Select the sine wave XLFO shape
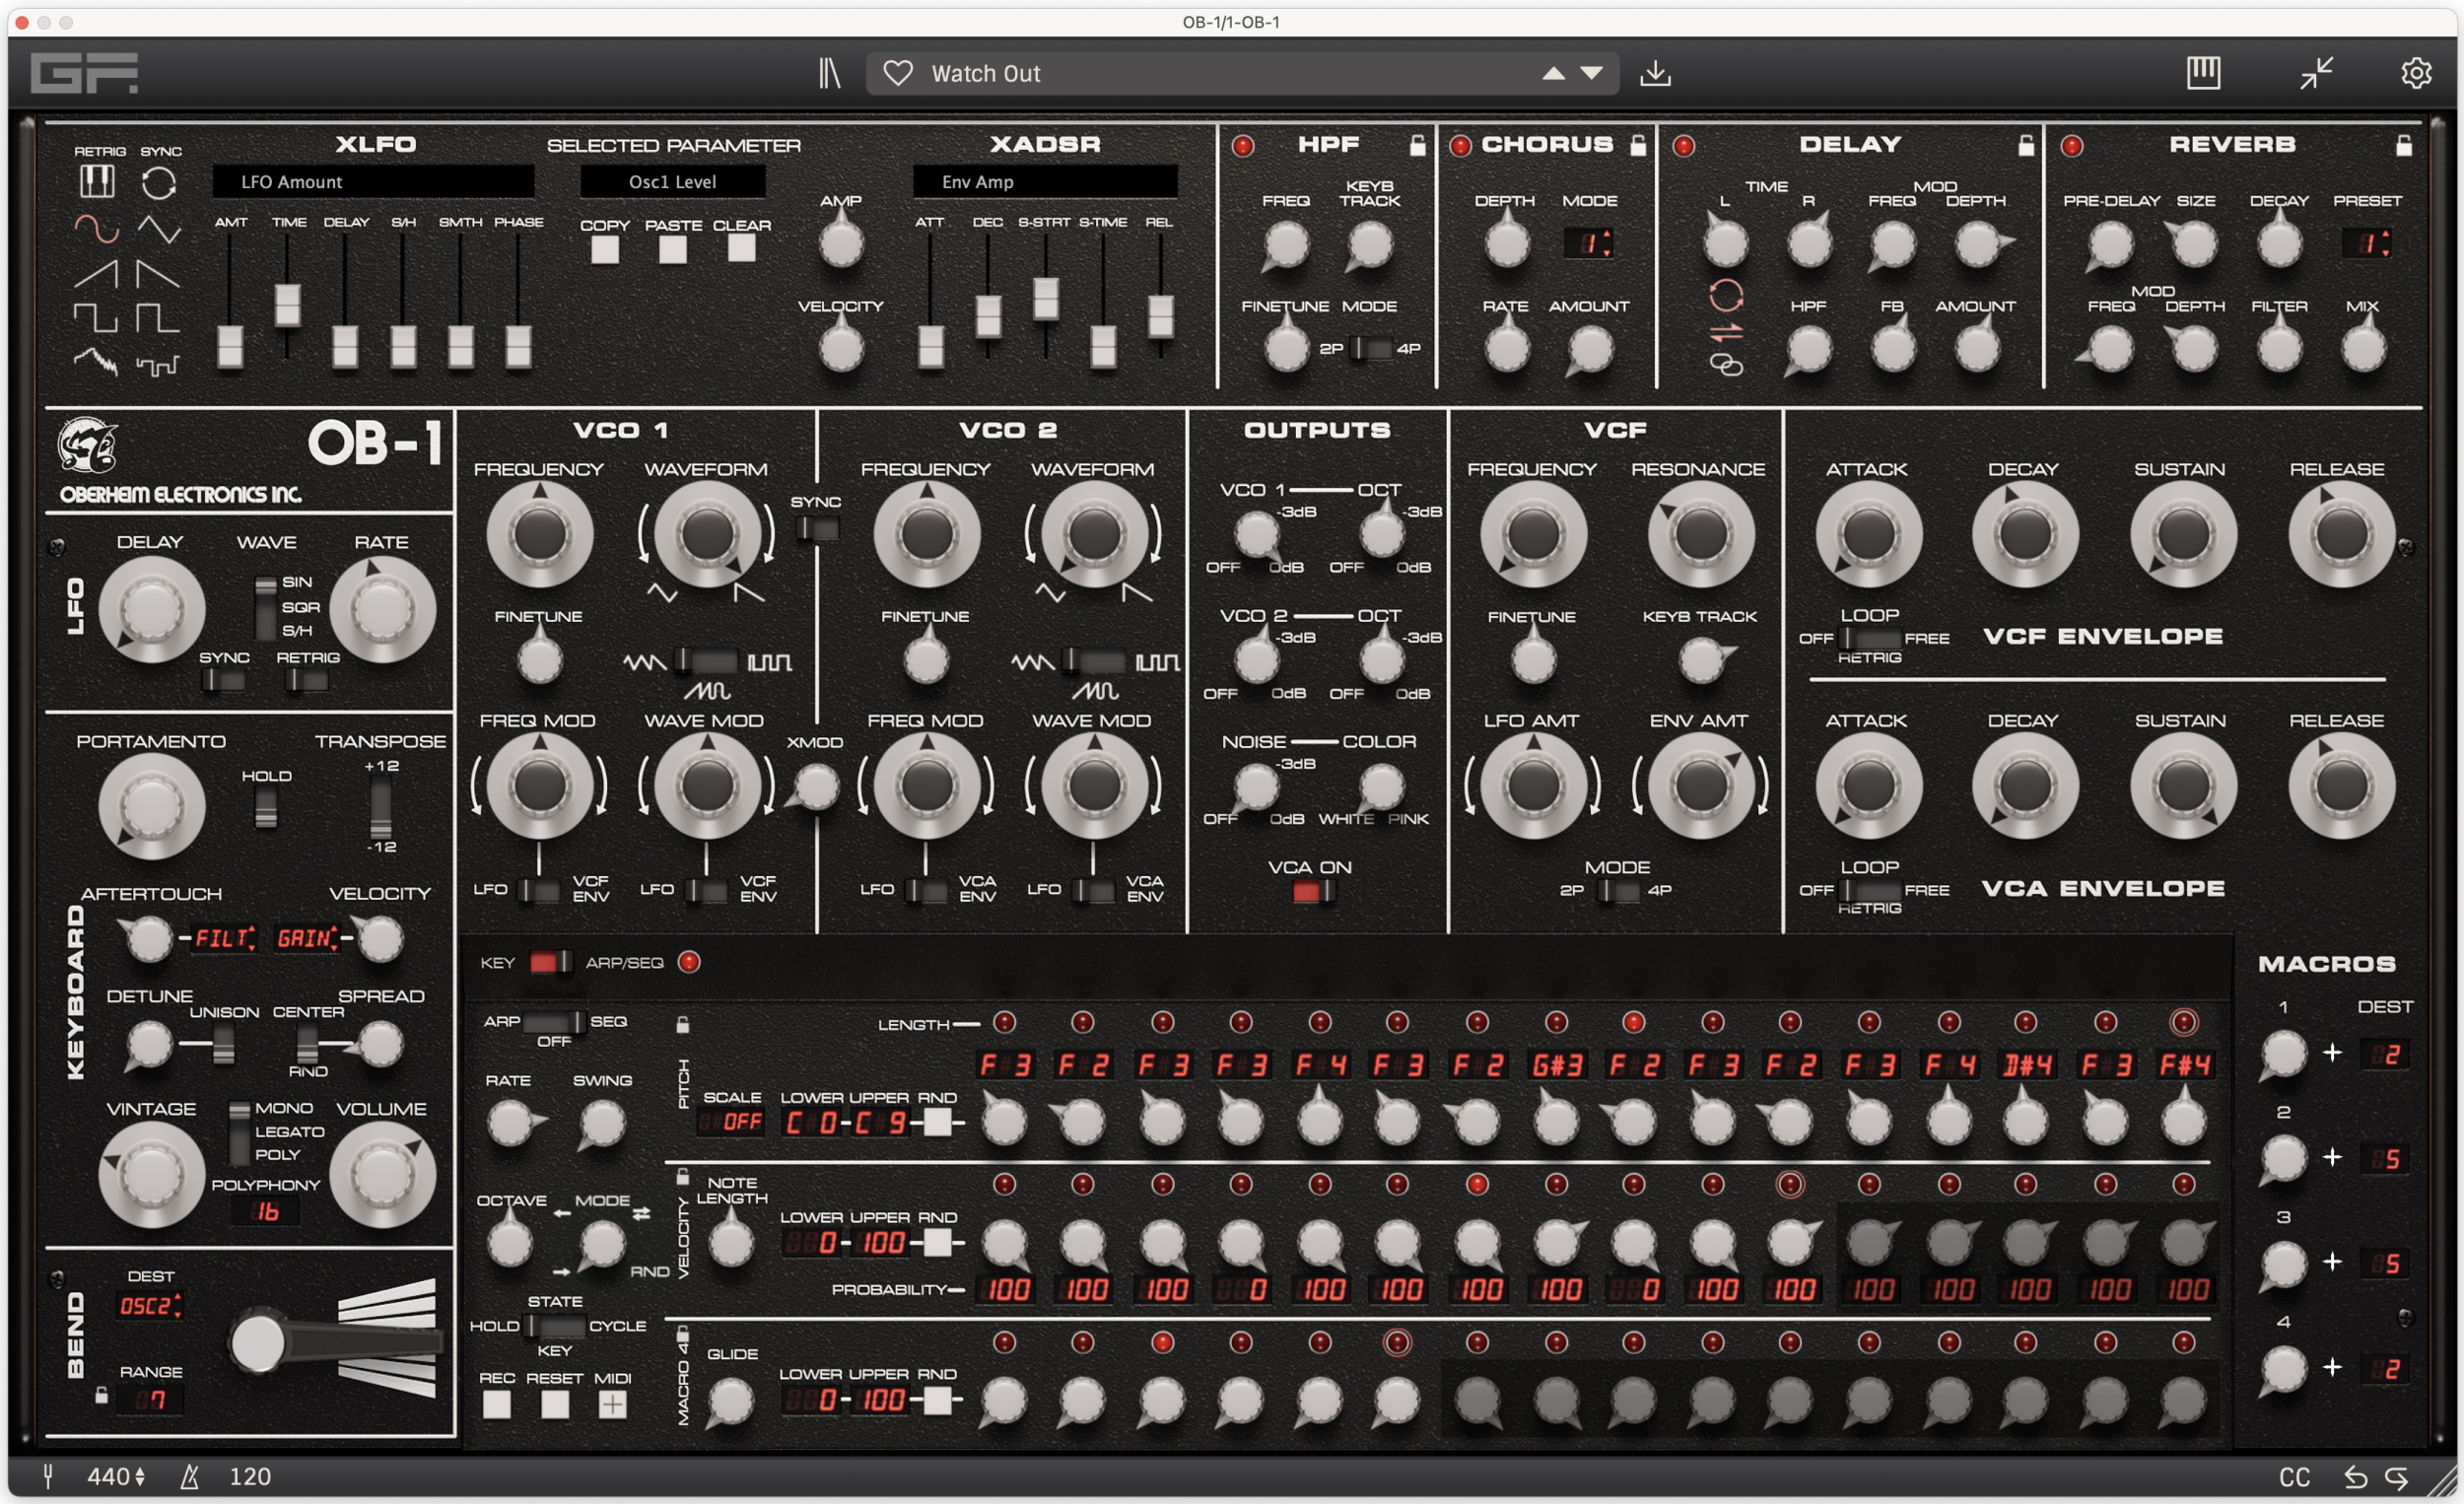 coord(96,230)
